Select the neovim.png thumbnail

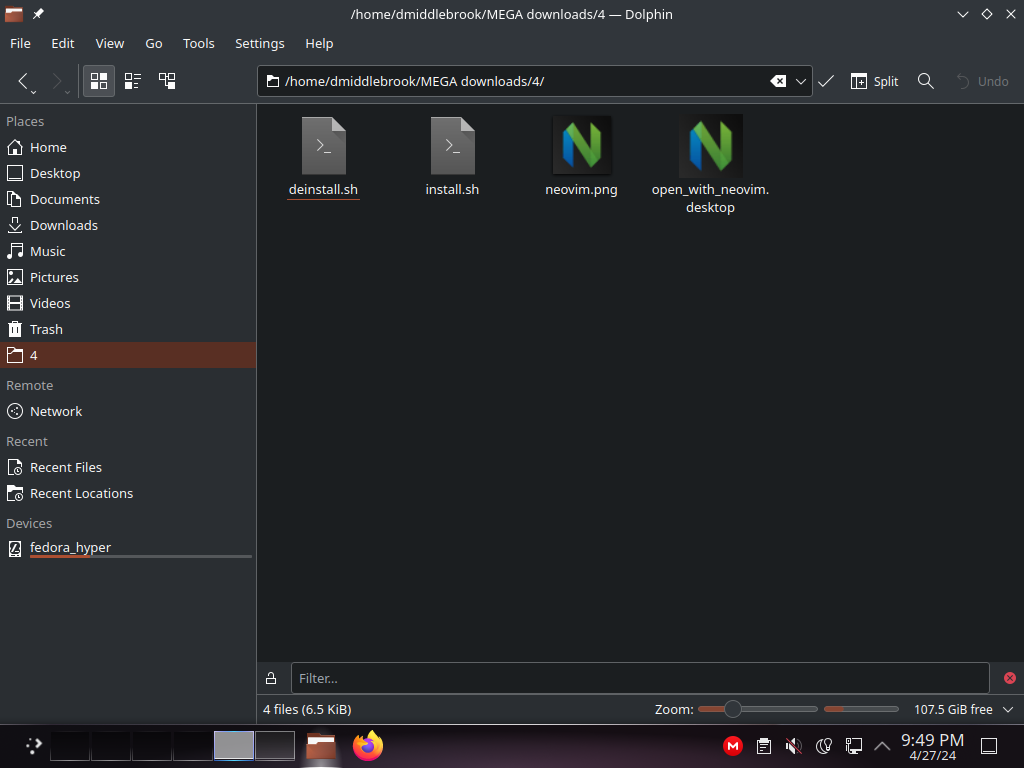582,146
